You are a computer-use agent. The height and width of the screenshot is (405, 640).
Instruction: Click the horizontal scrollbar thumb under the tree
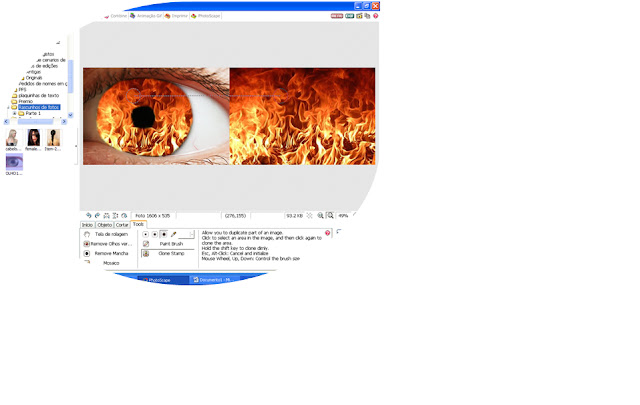point(35,122)
